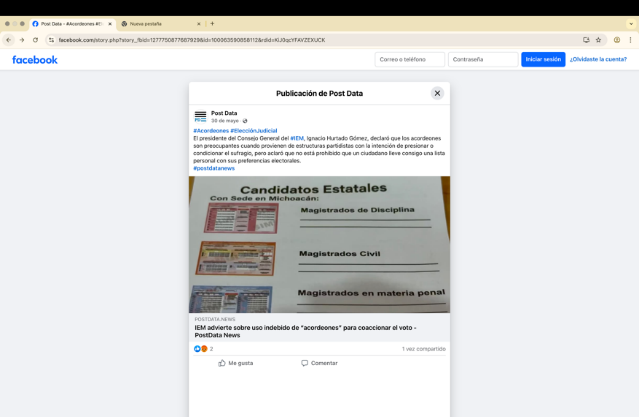Open the #IEM hashtag in post text
639x417 pixels.
297,138
